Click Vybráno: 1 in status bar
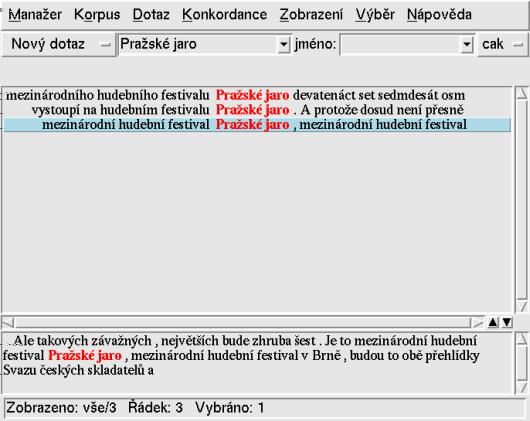 pyautogui.click(x=230, y=408)
